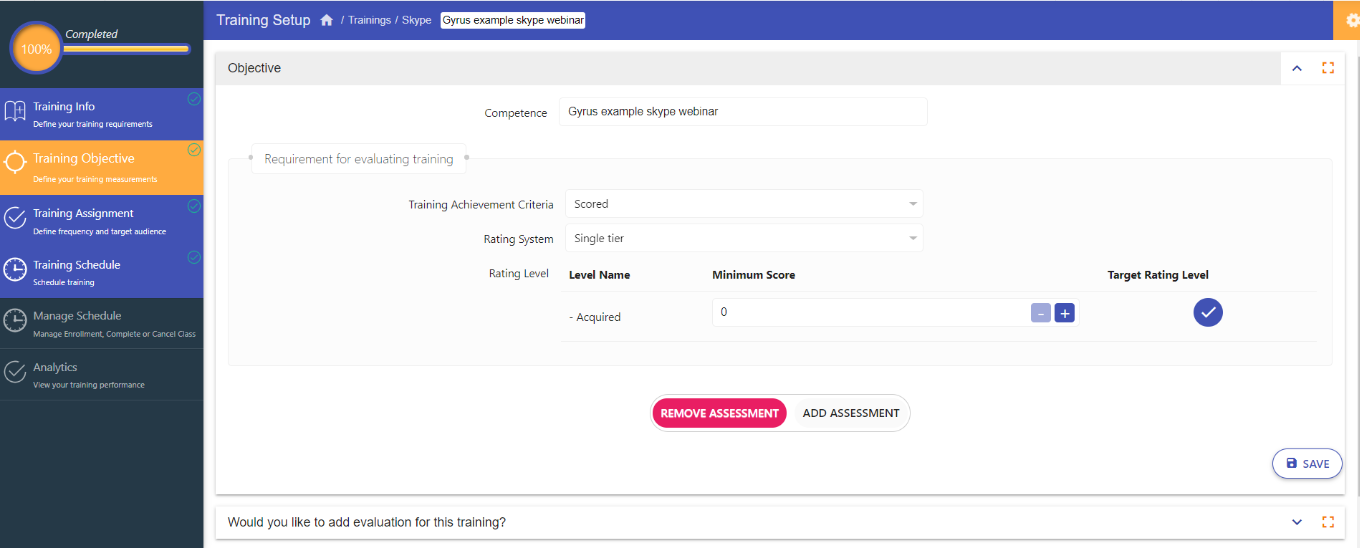
Task: Open the Trainings breadcrumb link
Action: coord(369,20)
